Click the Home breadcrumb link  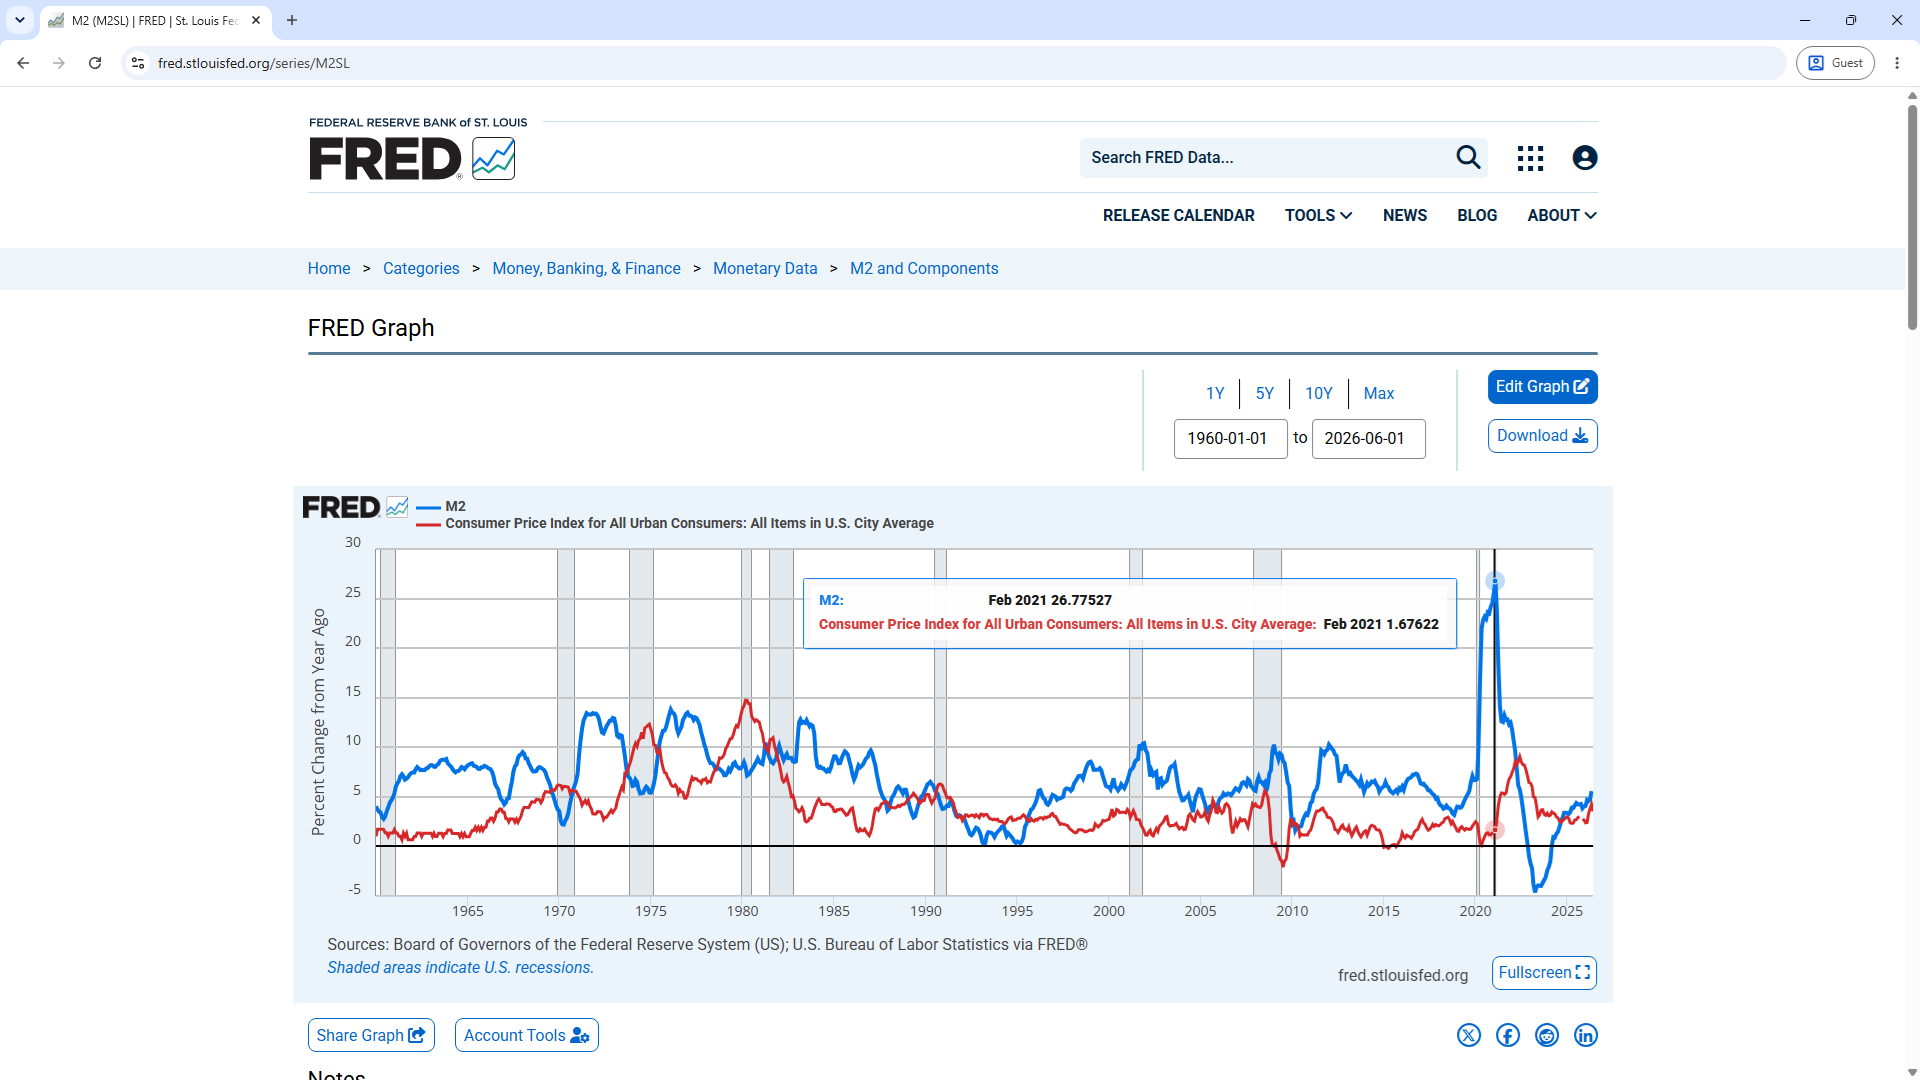[x=329, y=268]
